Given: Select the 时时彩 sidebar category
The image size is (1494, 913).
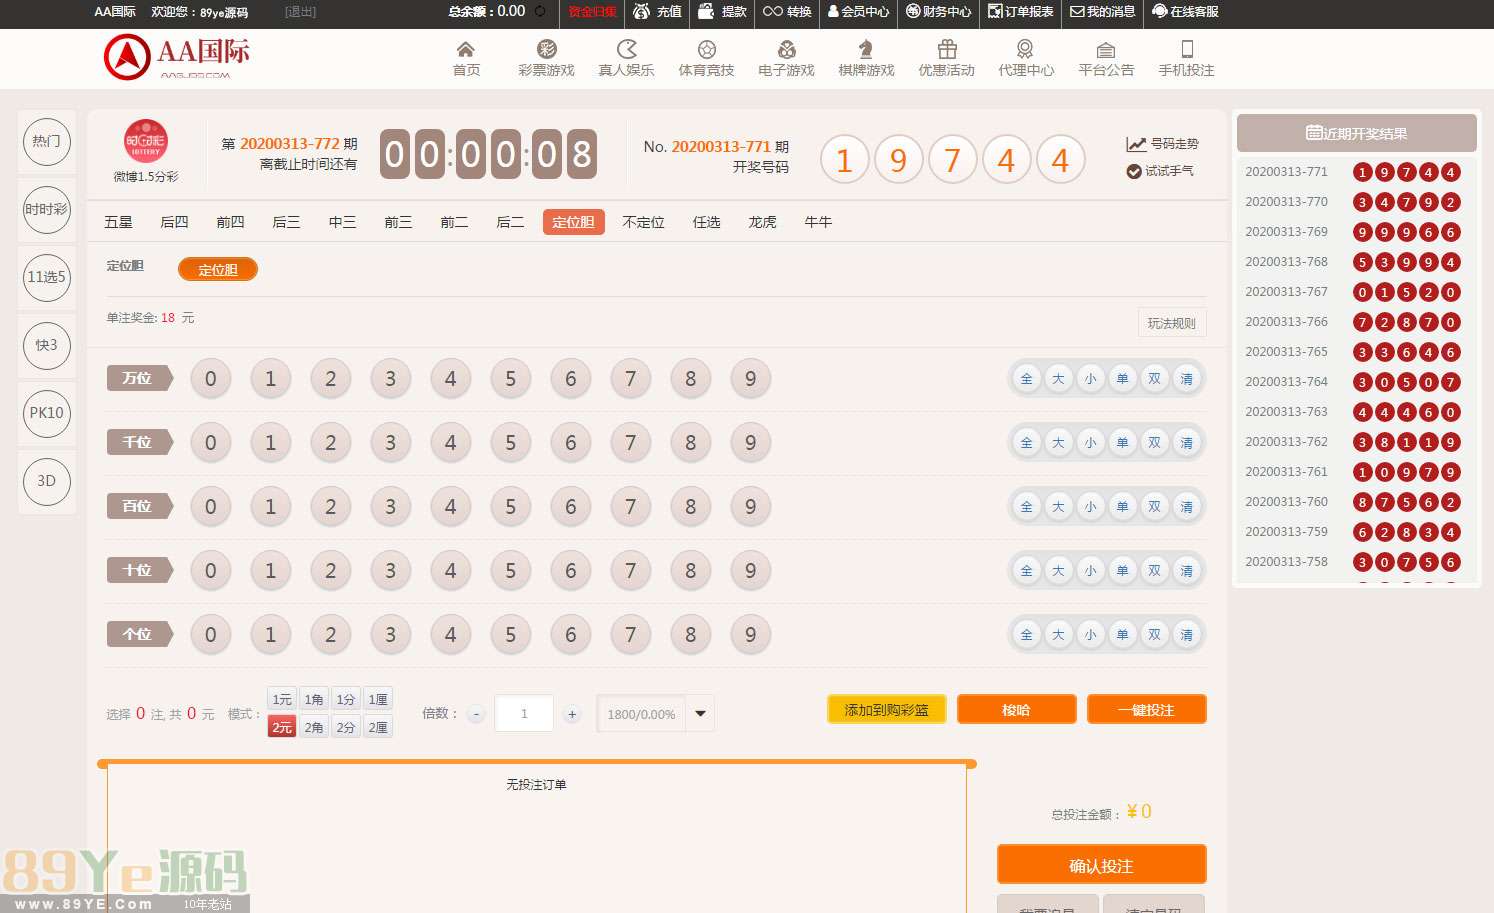Looking at the screenshot, I should pyautogui.click(x=46, y=209).
